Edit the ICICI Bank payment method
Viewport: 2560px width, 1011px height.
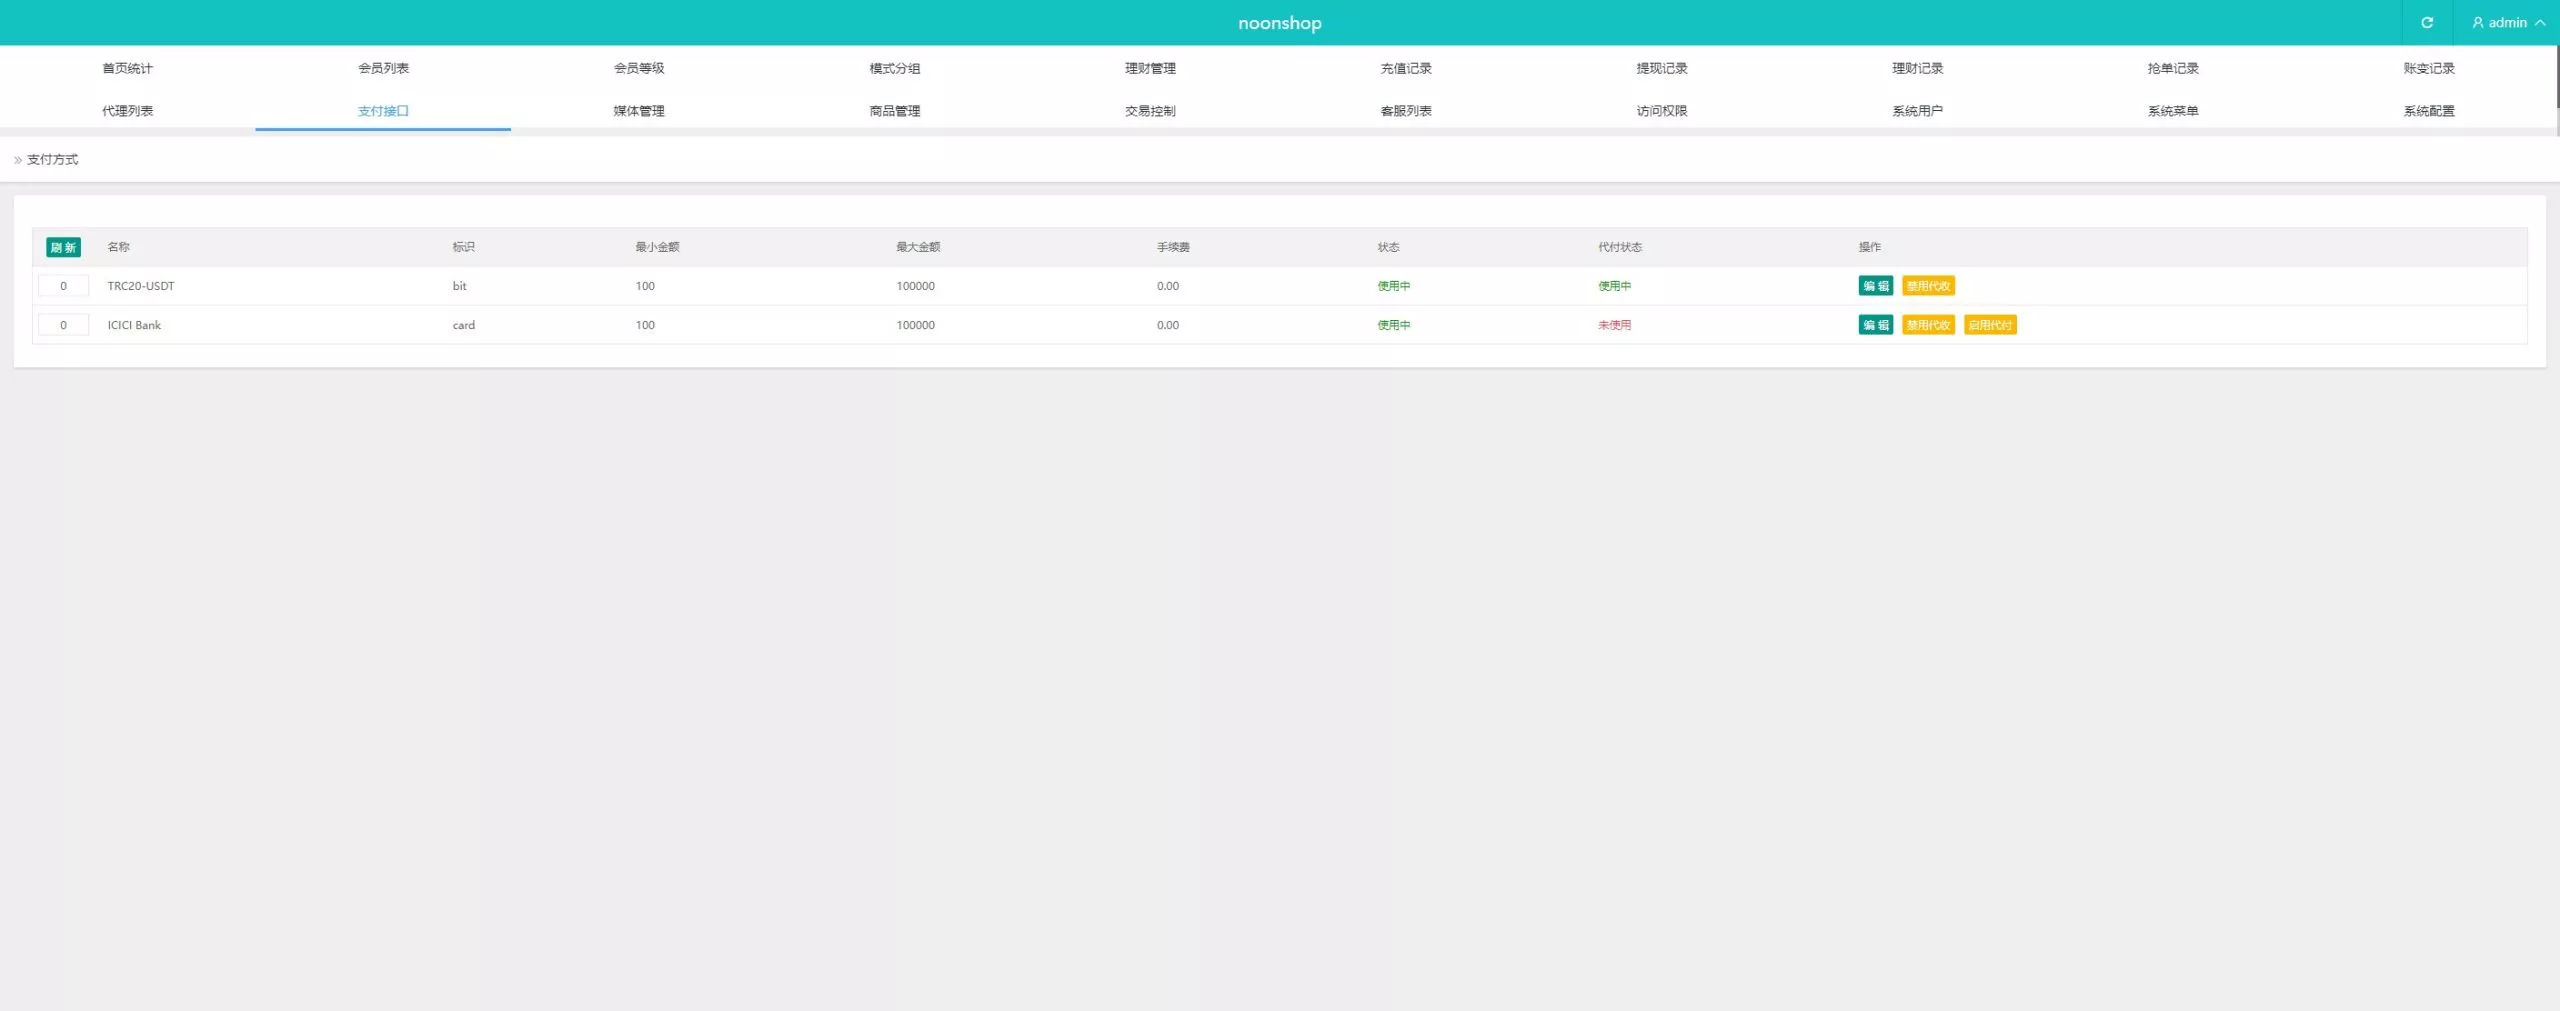1875,325
